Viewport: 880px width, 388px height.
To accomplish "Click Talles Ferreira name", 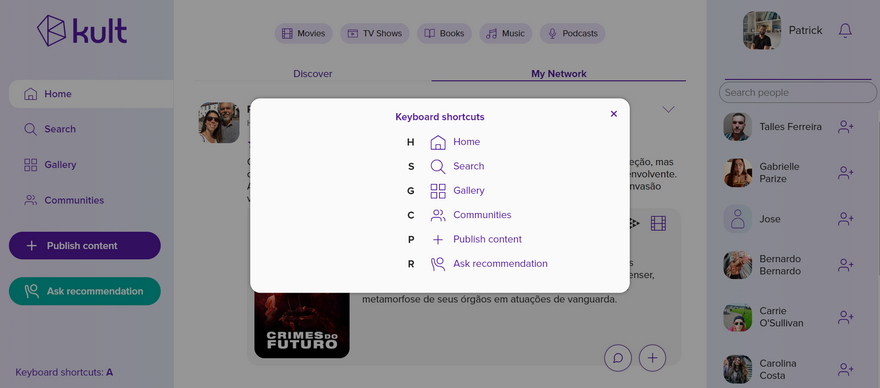I will (790, 127).
